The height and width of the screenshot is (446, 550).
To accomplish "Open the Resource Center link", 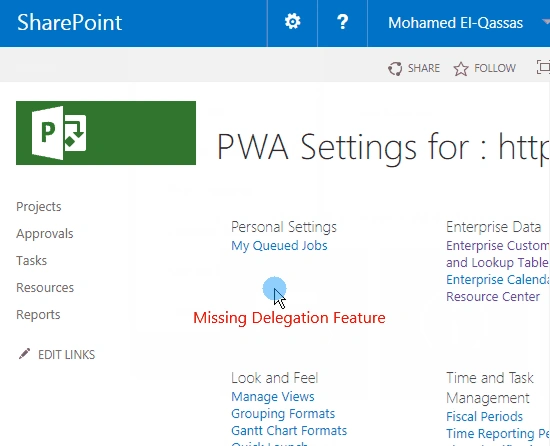I will click(x=493, y=297).
